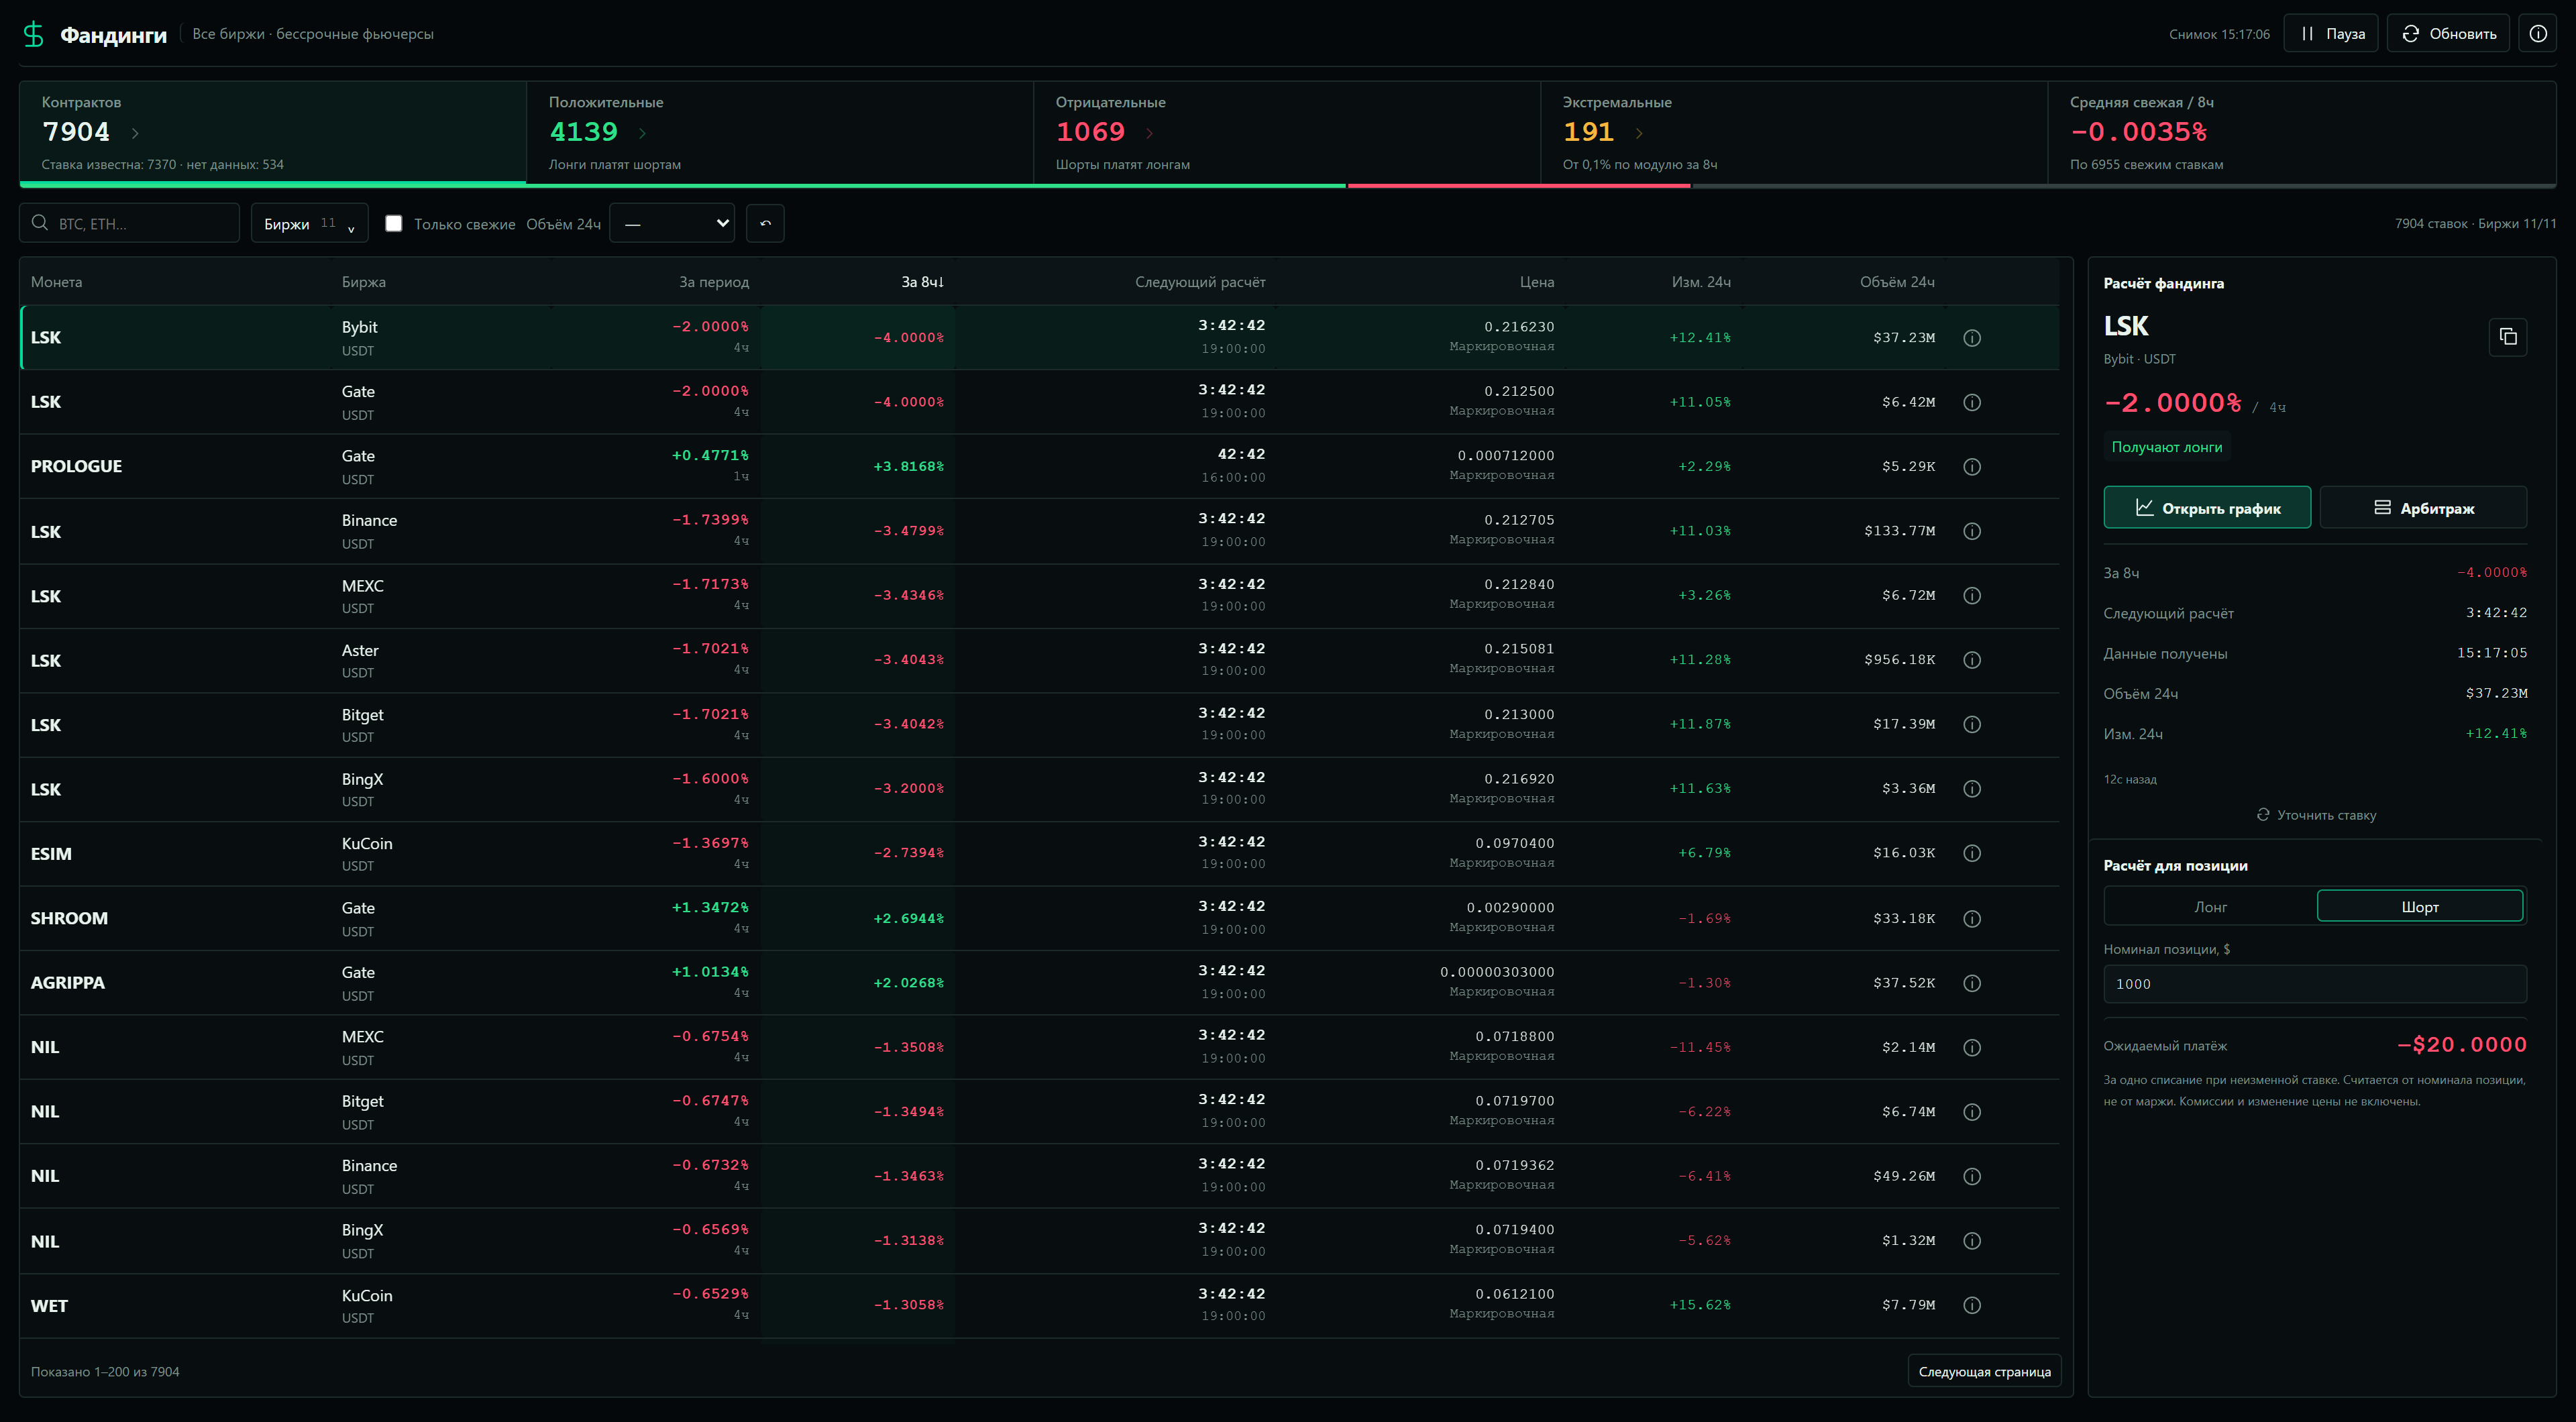Click the info icon in the top bar
The height and width of the screenshot is (1422, 2576).
2537,33
